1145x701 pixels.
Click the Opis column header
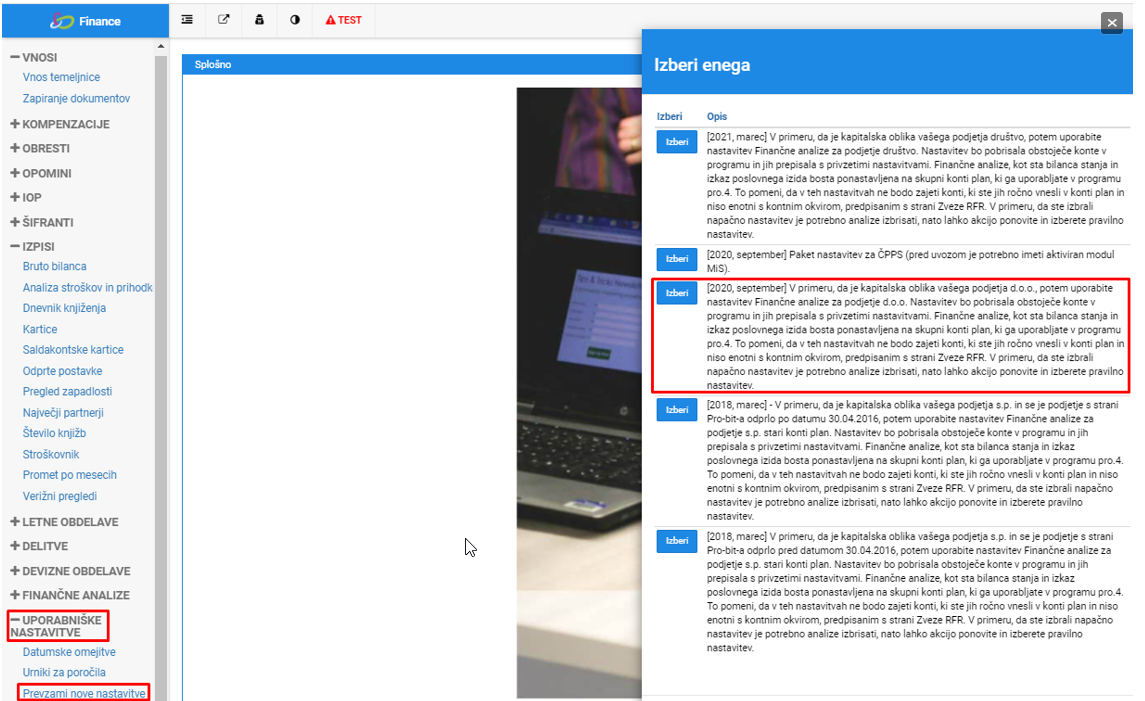(x=716, y=116)
